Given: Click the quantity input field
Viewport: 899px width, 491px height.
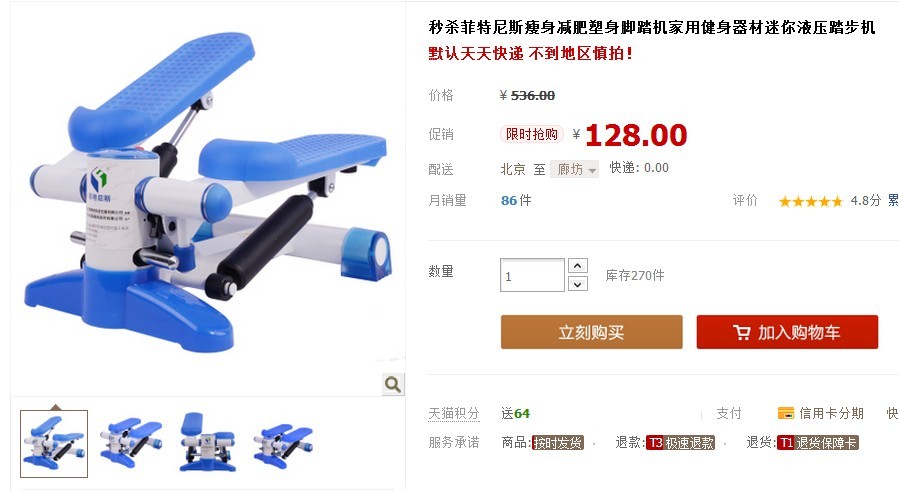Looking at the screenshot, I should [x=532, y=275].
